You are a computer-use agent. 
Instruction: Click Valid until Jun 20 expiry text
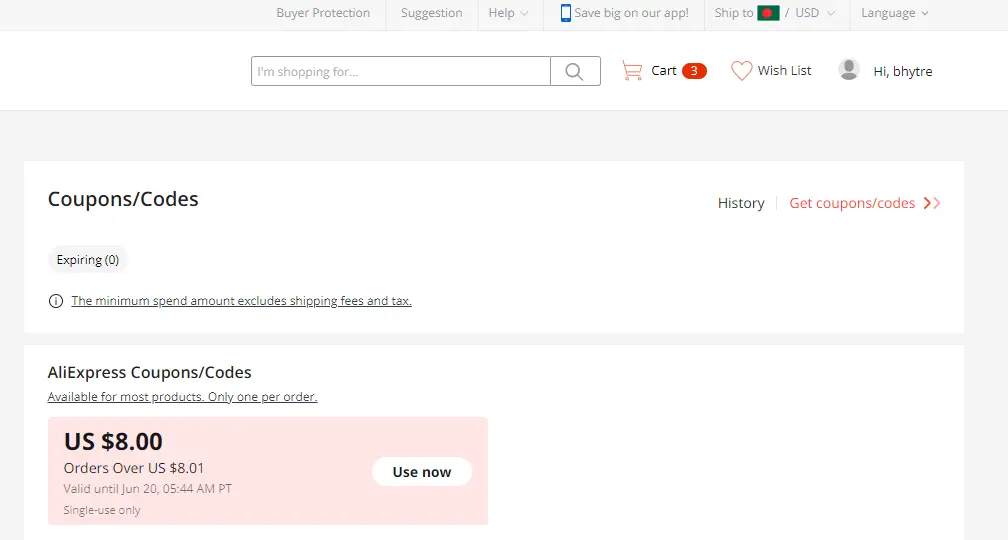point(148,489)
